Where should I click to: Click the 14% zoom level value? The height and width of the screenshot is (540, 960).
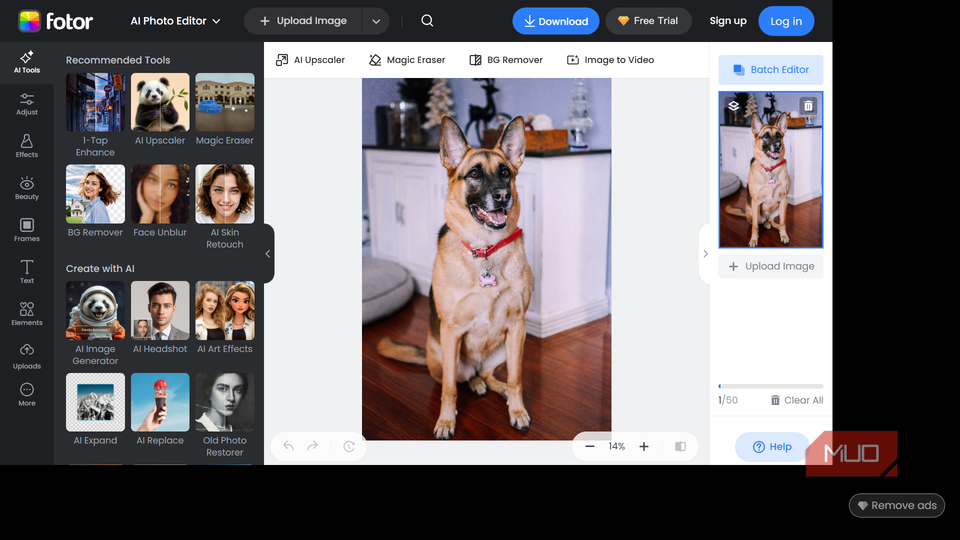(x=617, y=446)
